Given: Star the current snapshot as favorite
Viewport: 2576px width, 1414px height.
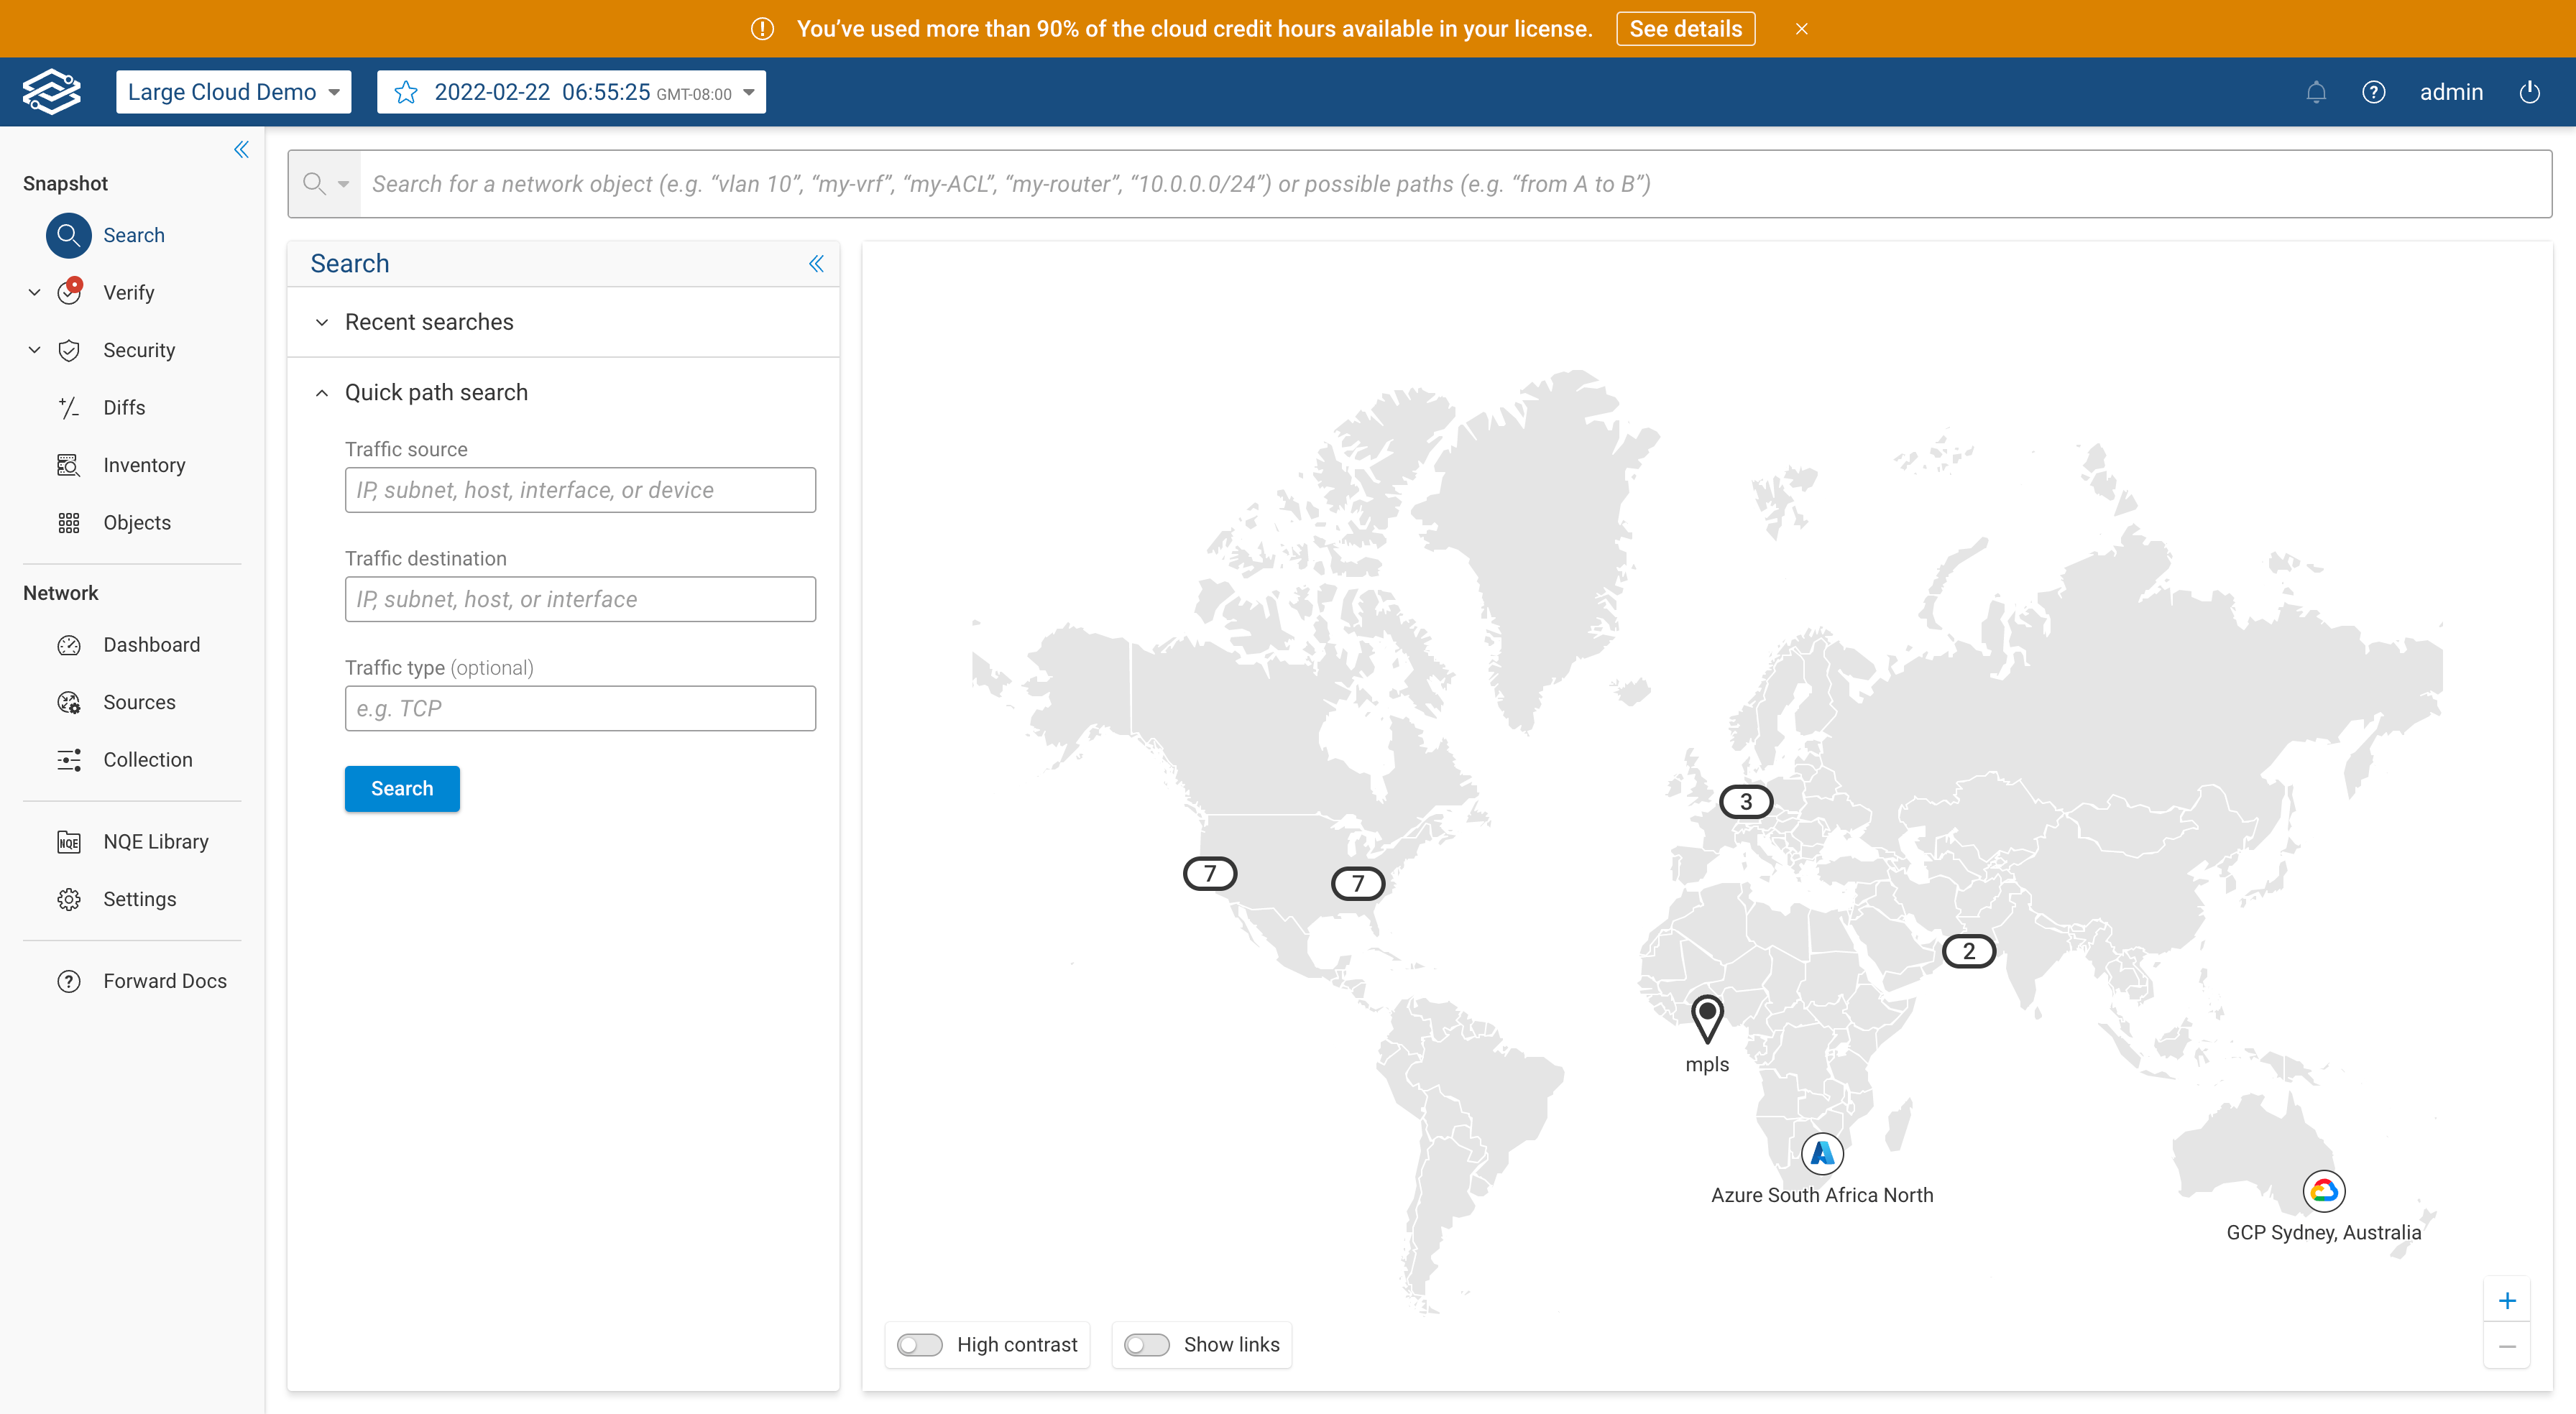Looking at the screenshot, I should pos(406,92).
